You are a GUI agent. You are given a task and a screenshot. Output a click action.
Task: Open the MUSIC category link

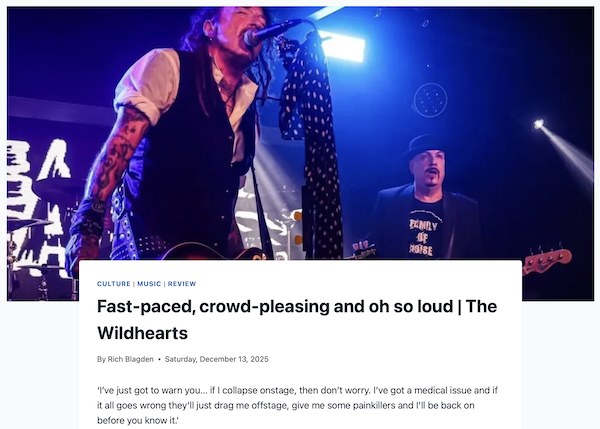click(x=149, y=284)
